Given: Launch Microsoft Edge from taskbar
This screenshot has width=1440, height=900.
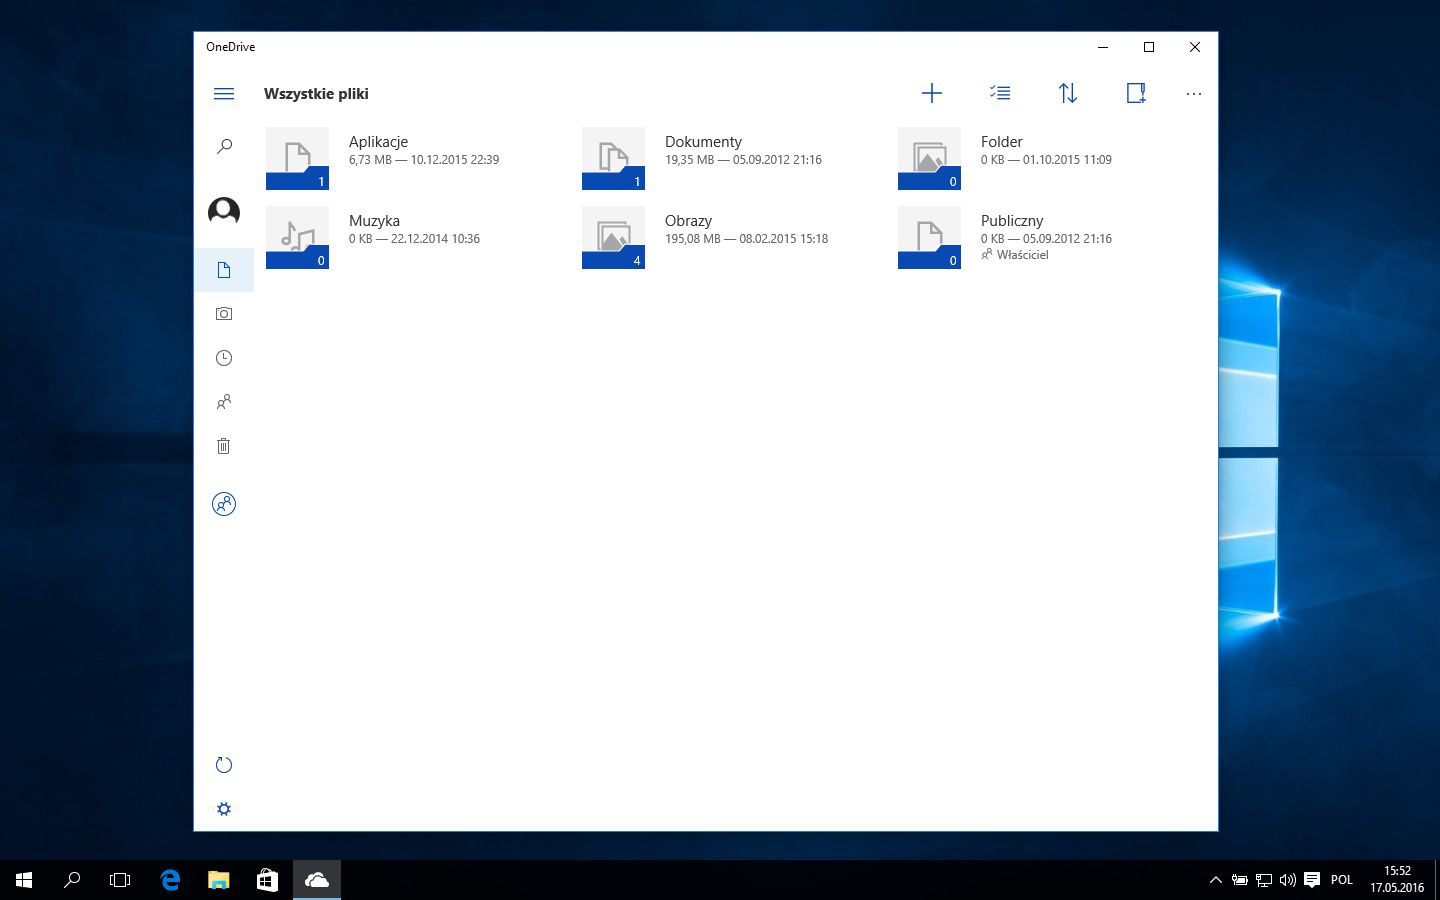Looking at the screenshot, I should (170, 880).
